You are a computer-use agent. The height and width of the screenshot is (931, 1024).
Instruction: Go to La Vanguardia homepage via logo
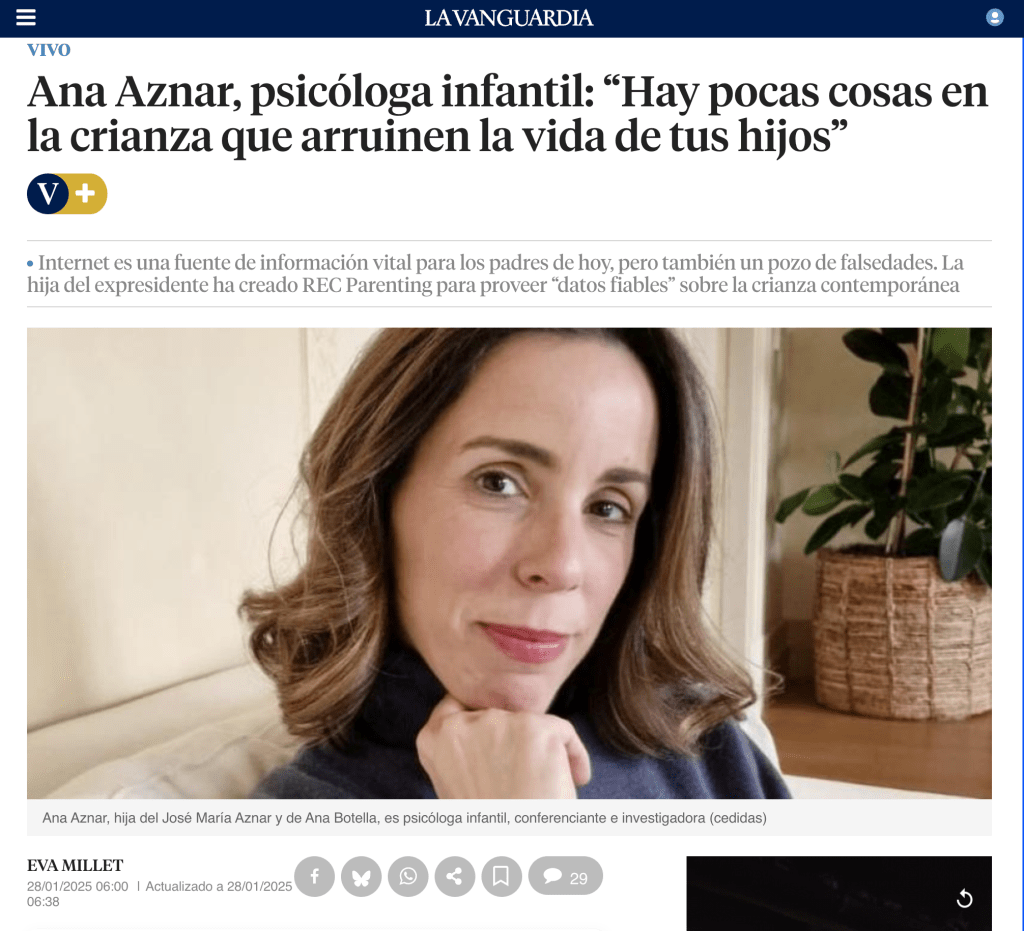[509, 18]
